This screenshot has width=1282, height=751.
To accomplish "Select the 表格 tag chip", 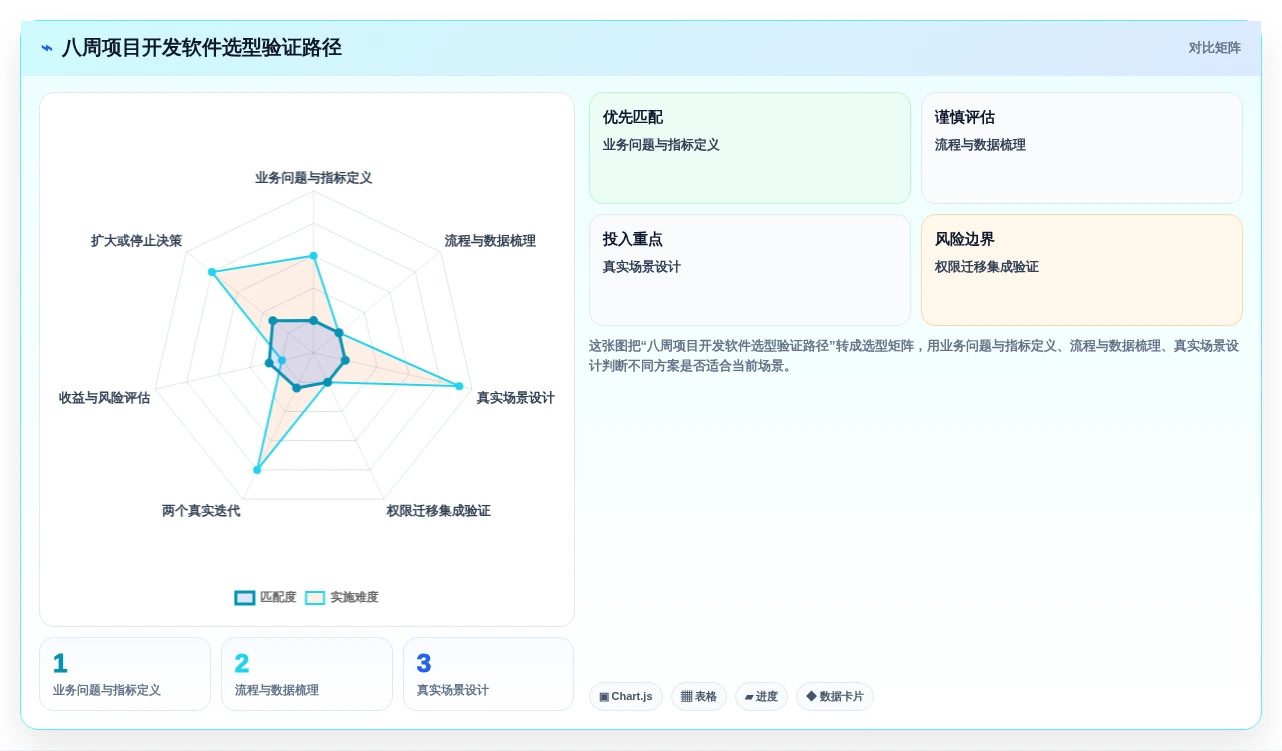I will [x=699, y=696].
